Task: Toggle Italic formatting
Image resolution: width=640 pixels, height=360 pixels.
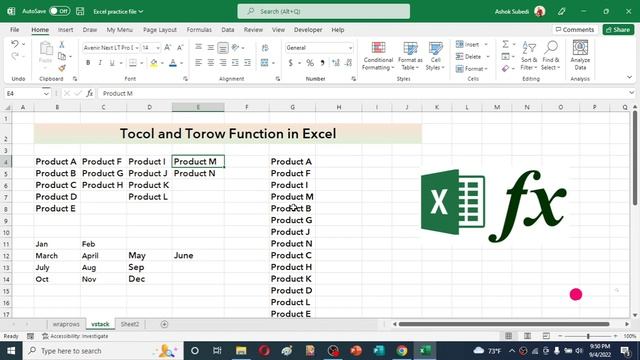Action: point(100,63)
